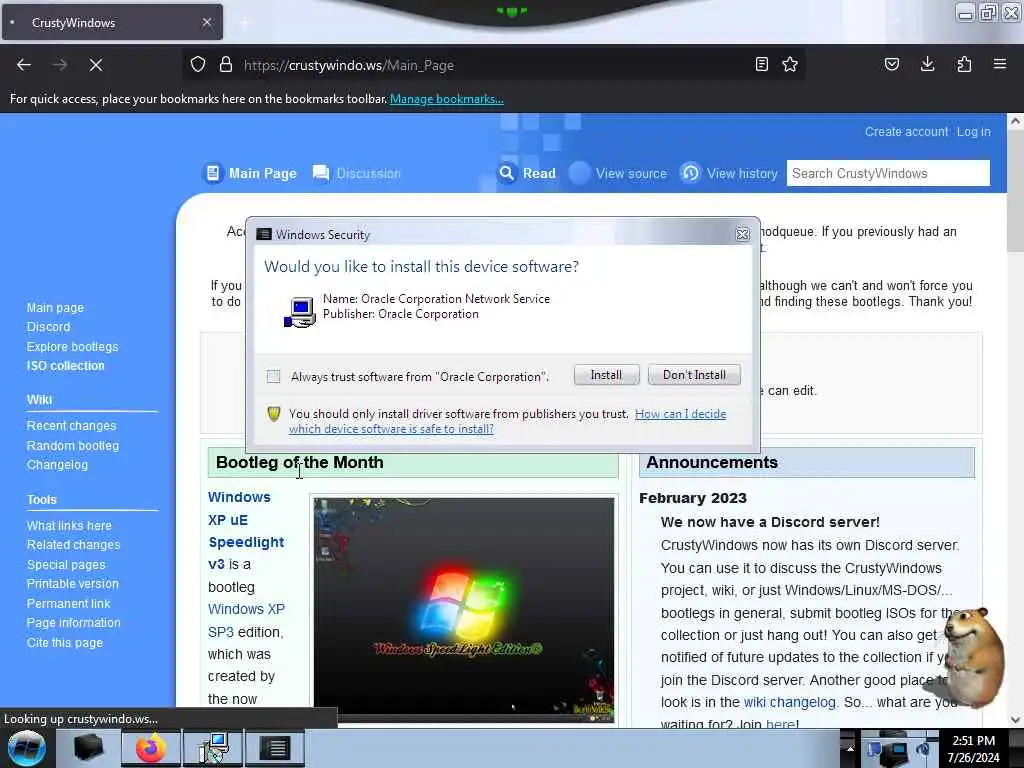Open the dark window taskbar item
The height and width of the screenshot is (768, 1024).
coord(275,748)
